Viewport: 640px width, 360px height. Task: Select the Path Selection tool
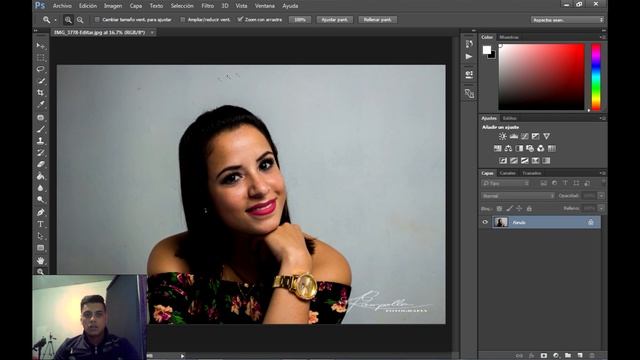40,236
